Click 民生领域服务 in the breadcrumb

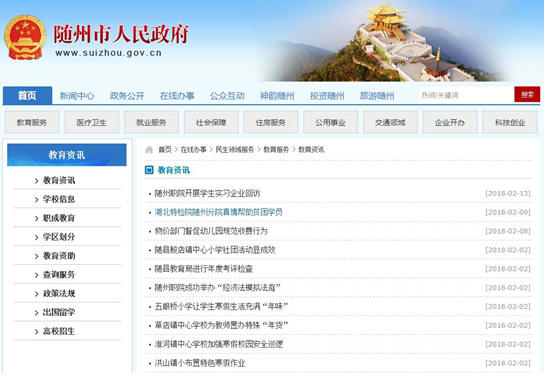click(235, 150)
